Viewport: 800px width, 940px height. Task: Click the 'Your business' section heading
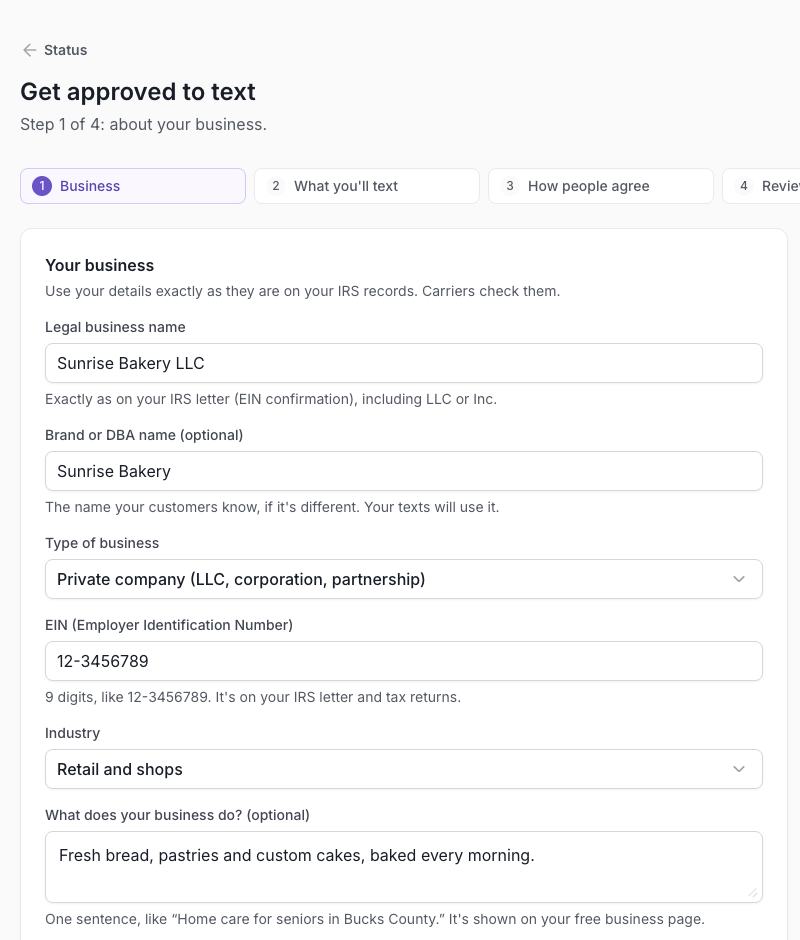[x=100, y=266]
